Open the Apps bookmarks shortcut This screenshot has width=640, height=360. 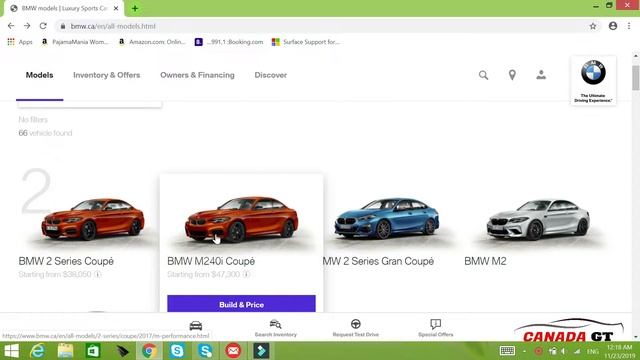(20, 42)
